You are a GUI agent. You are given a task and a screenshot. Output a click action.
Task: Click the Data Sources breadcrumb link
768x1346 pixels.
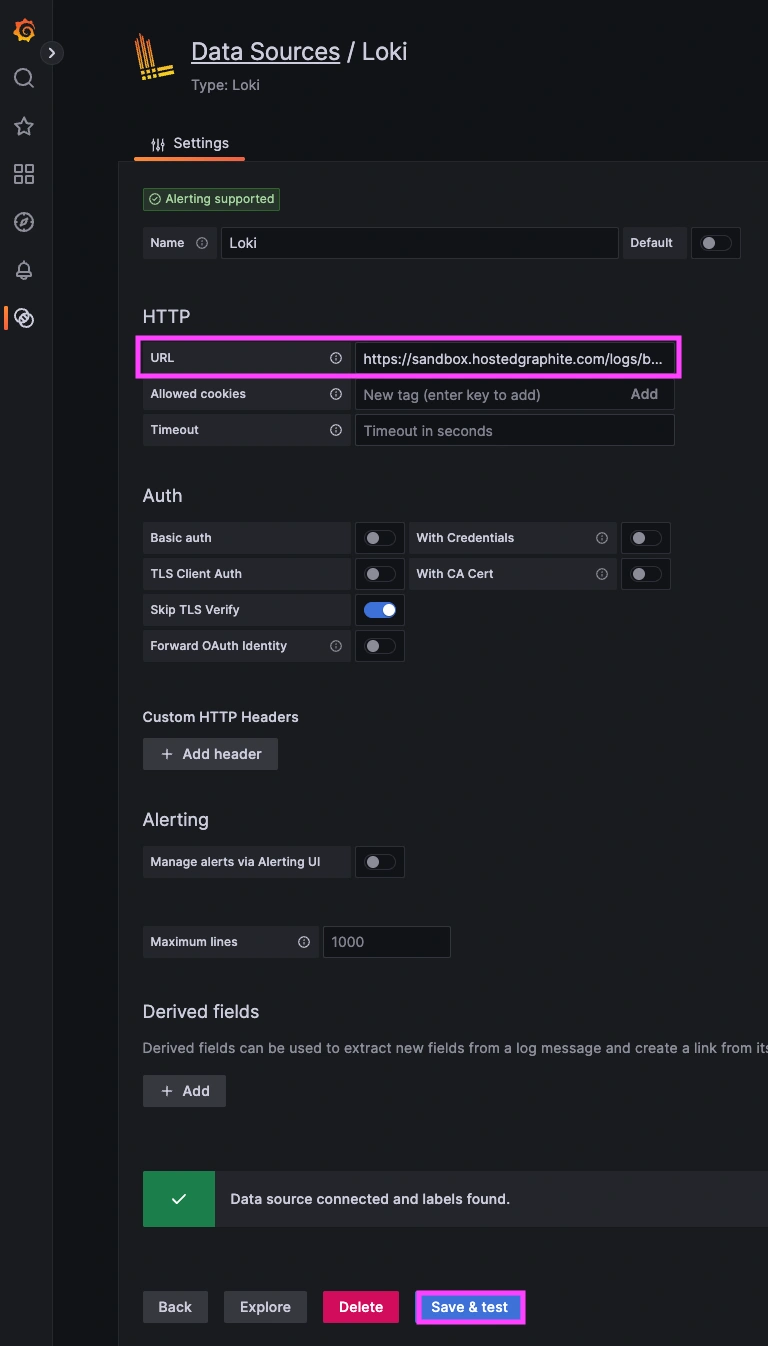click(x=265, y=52)
